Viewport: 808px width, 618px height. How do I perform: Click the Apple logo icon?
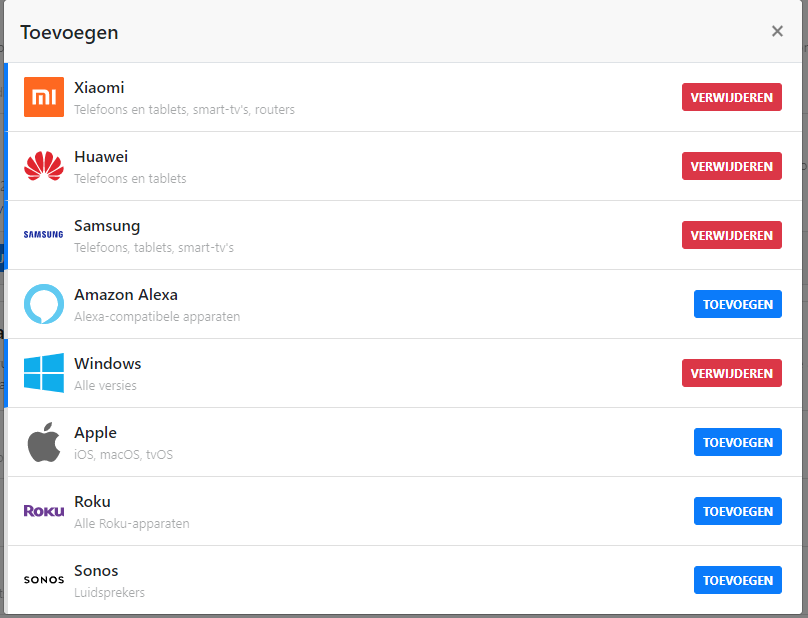44,442
